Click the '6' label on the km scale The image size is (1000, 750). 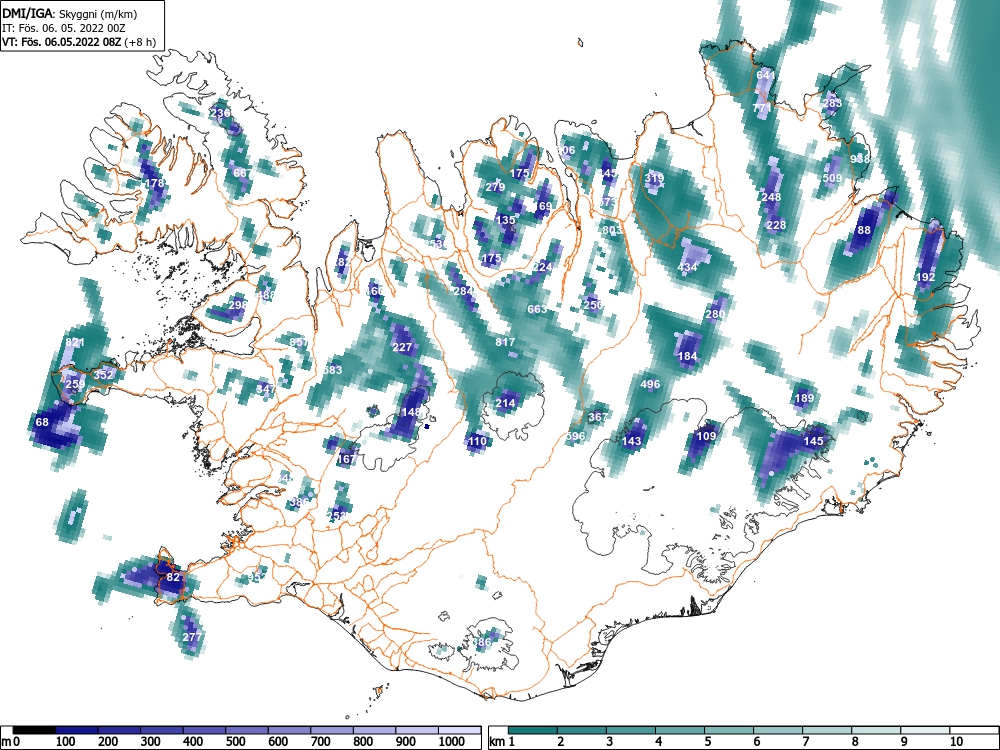click(757, 742)
